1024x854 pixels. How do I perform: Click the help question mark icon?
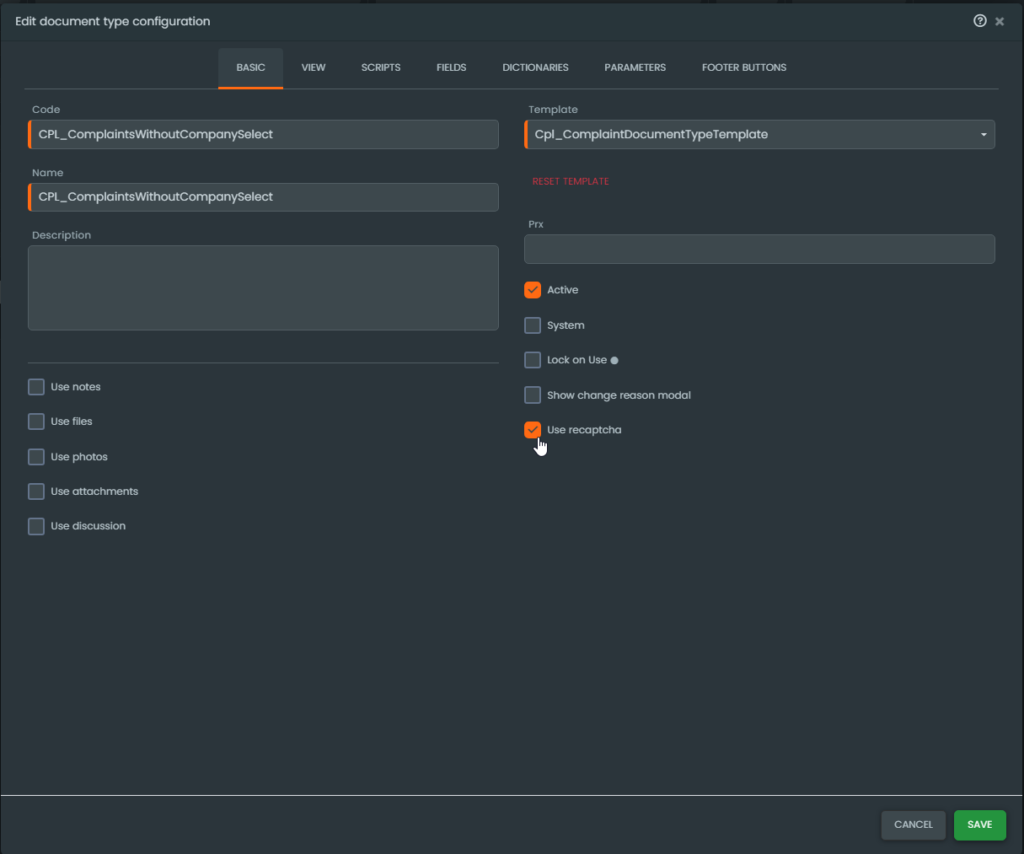point(980,21)
